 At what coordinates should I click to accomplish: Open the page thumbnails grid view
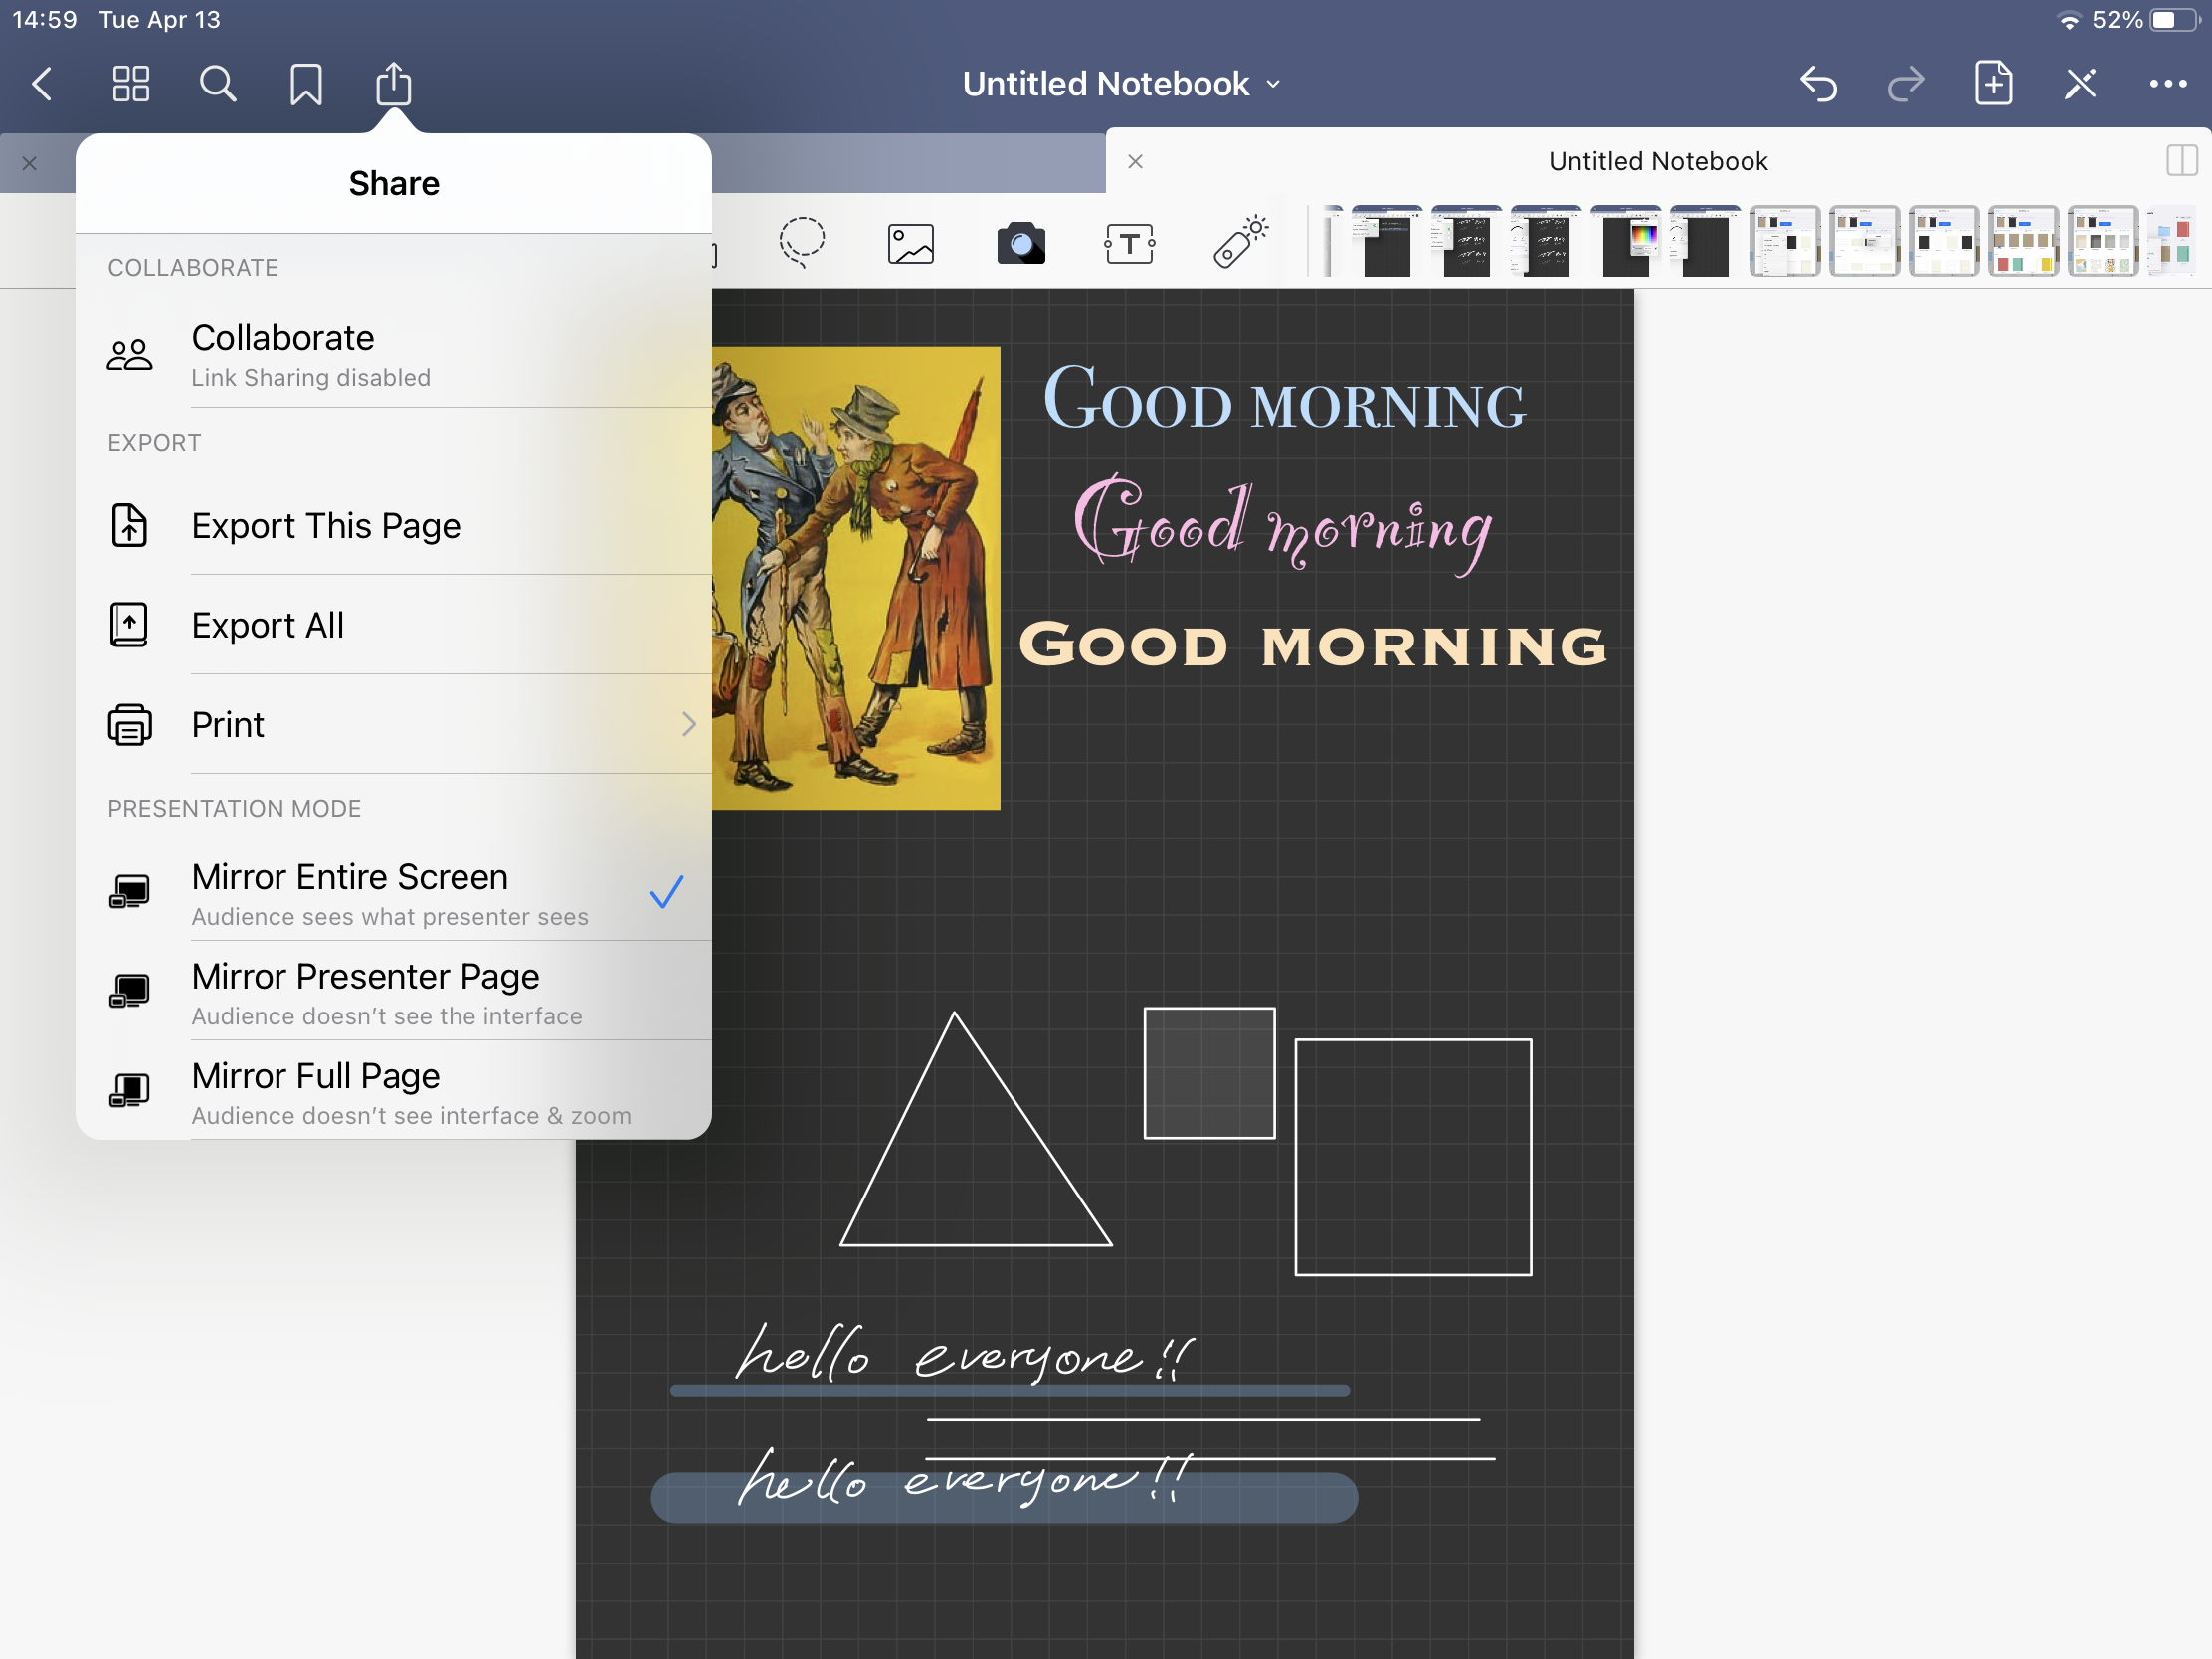(x=131, y=84)
